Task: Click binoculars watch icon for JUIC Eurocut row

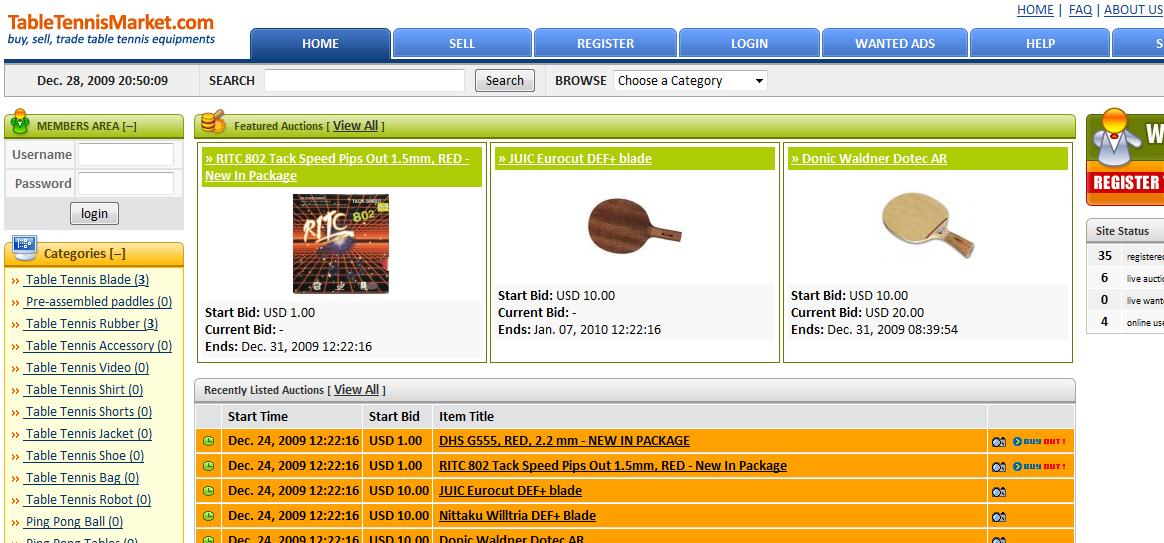Action: [x=999, y=492]
